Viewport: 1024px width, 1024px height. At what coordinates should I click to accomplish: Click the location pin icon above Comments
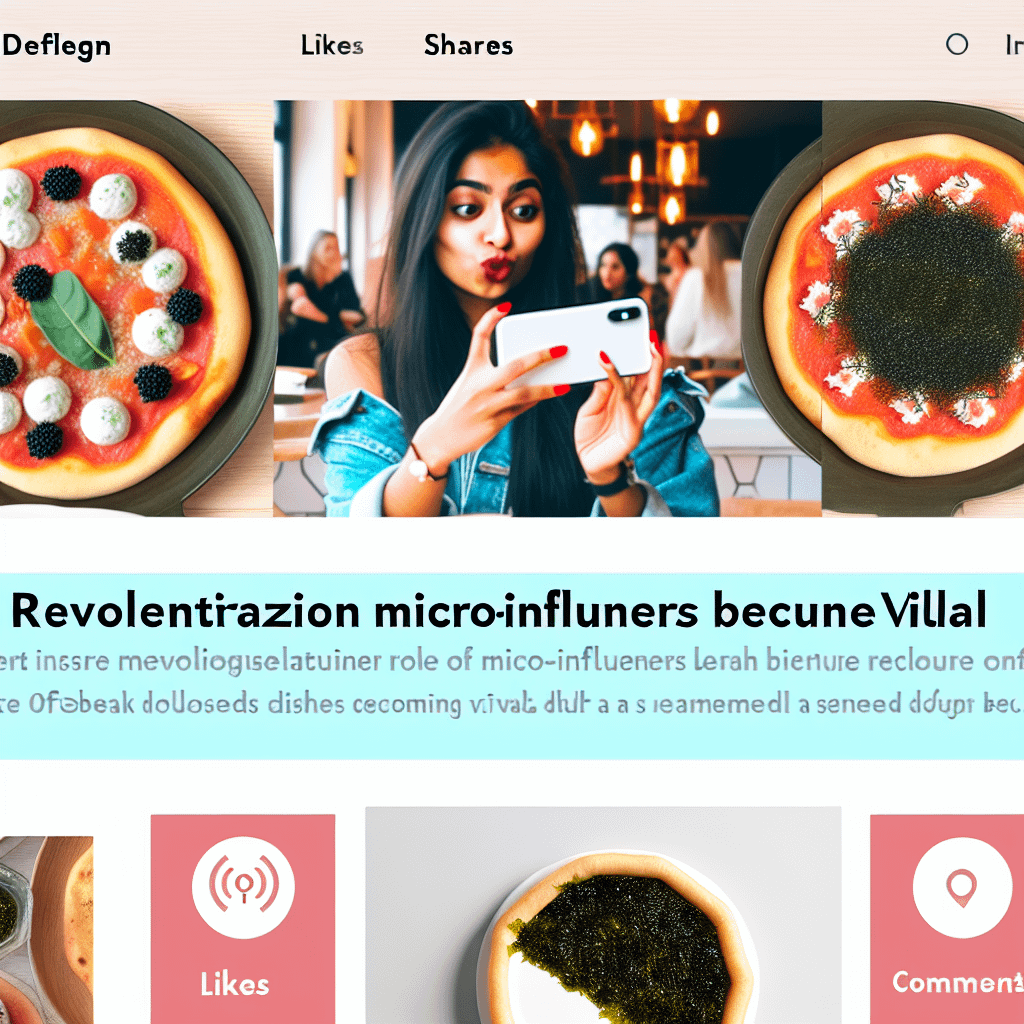(962, 888)
